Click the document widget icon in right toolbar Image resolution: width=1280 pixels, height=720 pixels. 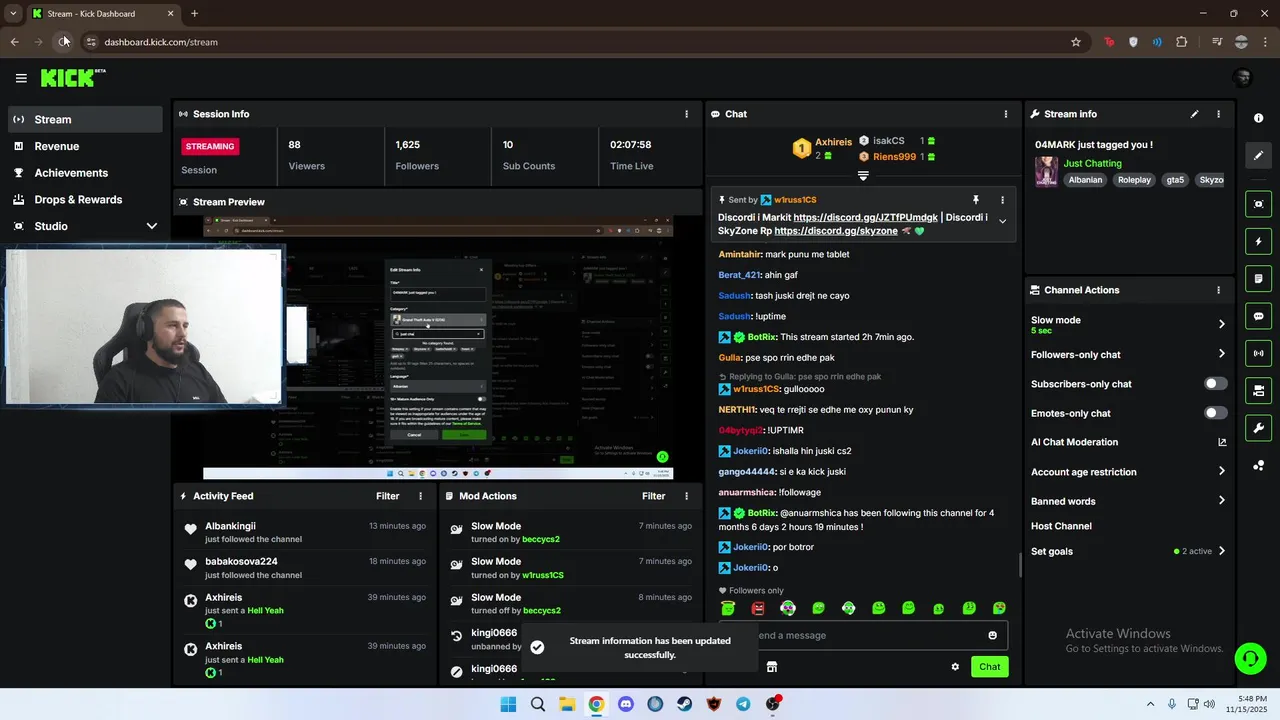point(1258,278)
